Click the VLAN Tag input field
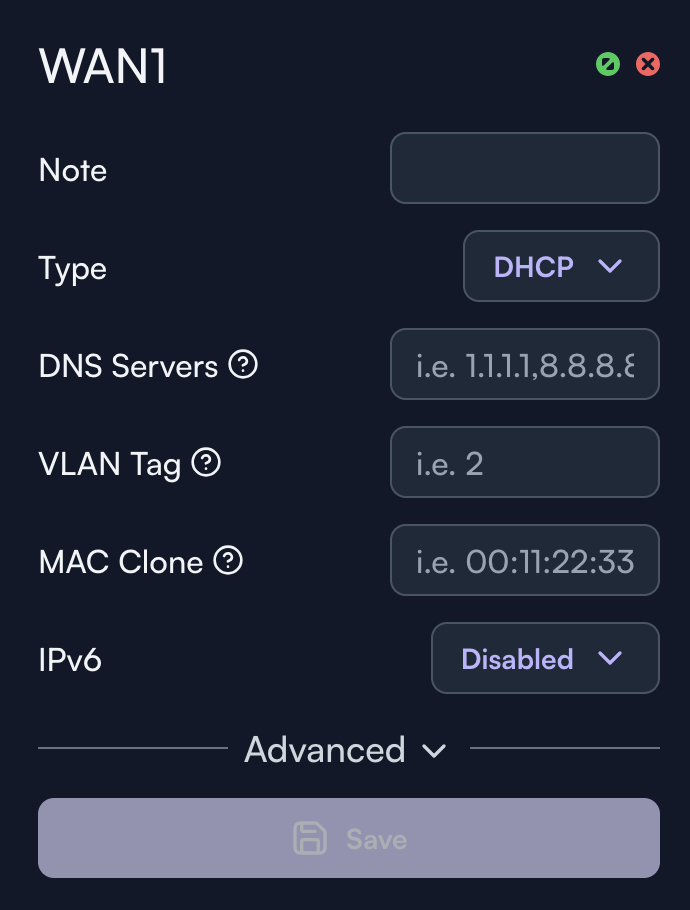 point(524,462)
